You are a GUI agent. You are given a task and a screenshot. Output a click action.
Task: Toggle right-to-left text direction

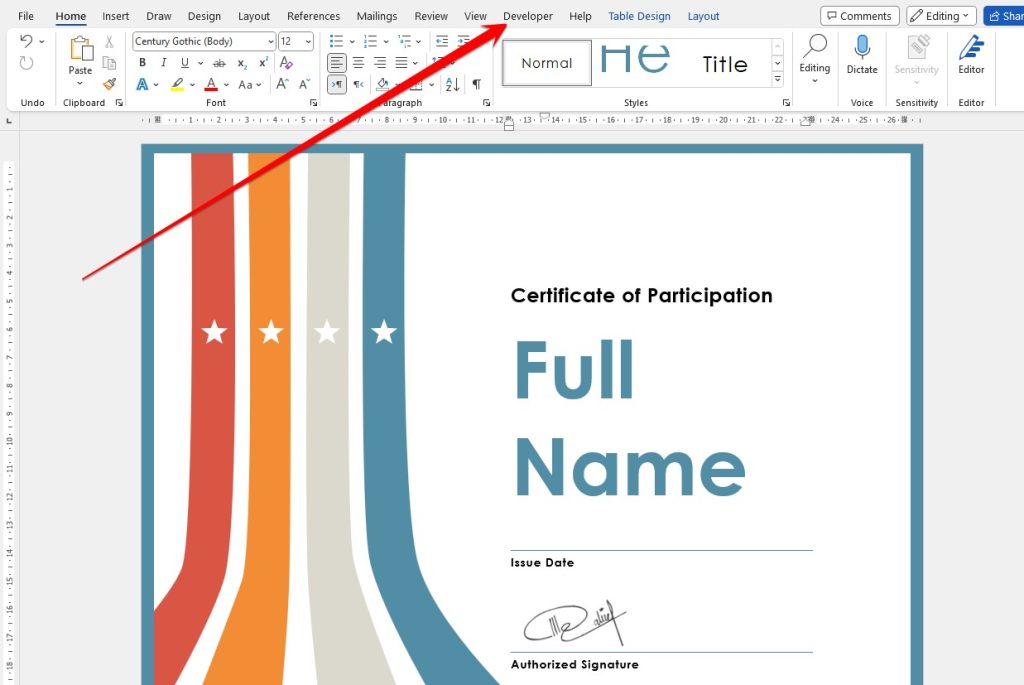359,84
